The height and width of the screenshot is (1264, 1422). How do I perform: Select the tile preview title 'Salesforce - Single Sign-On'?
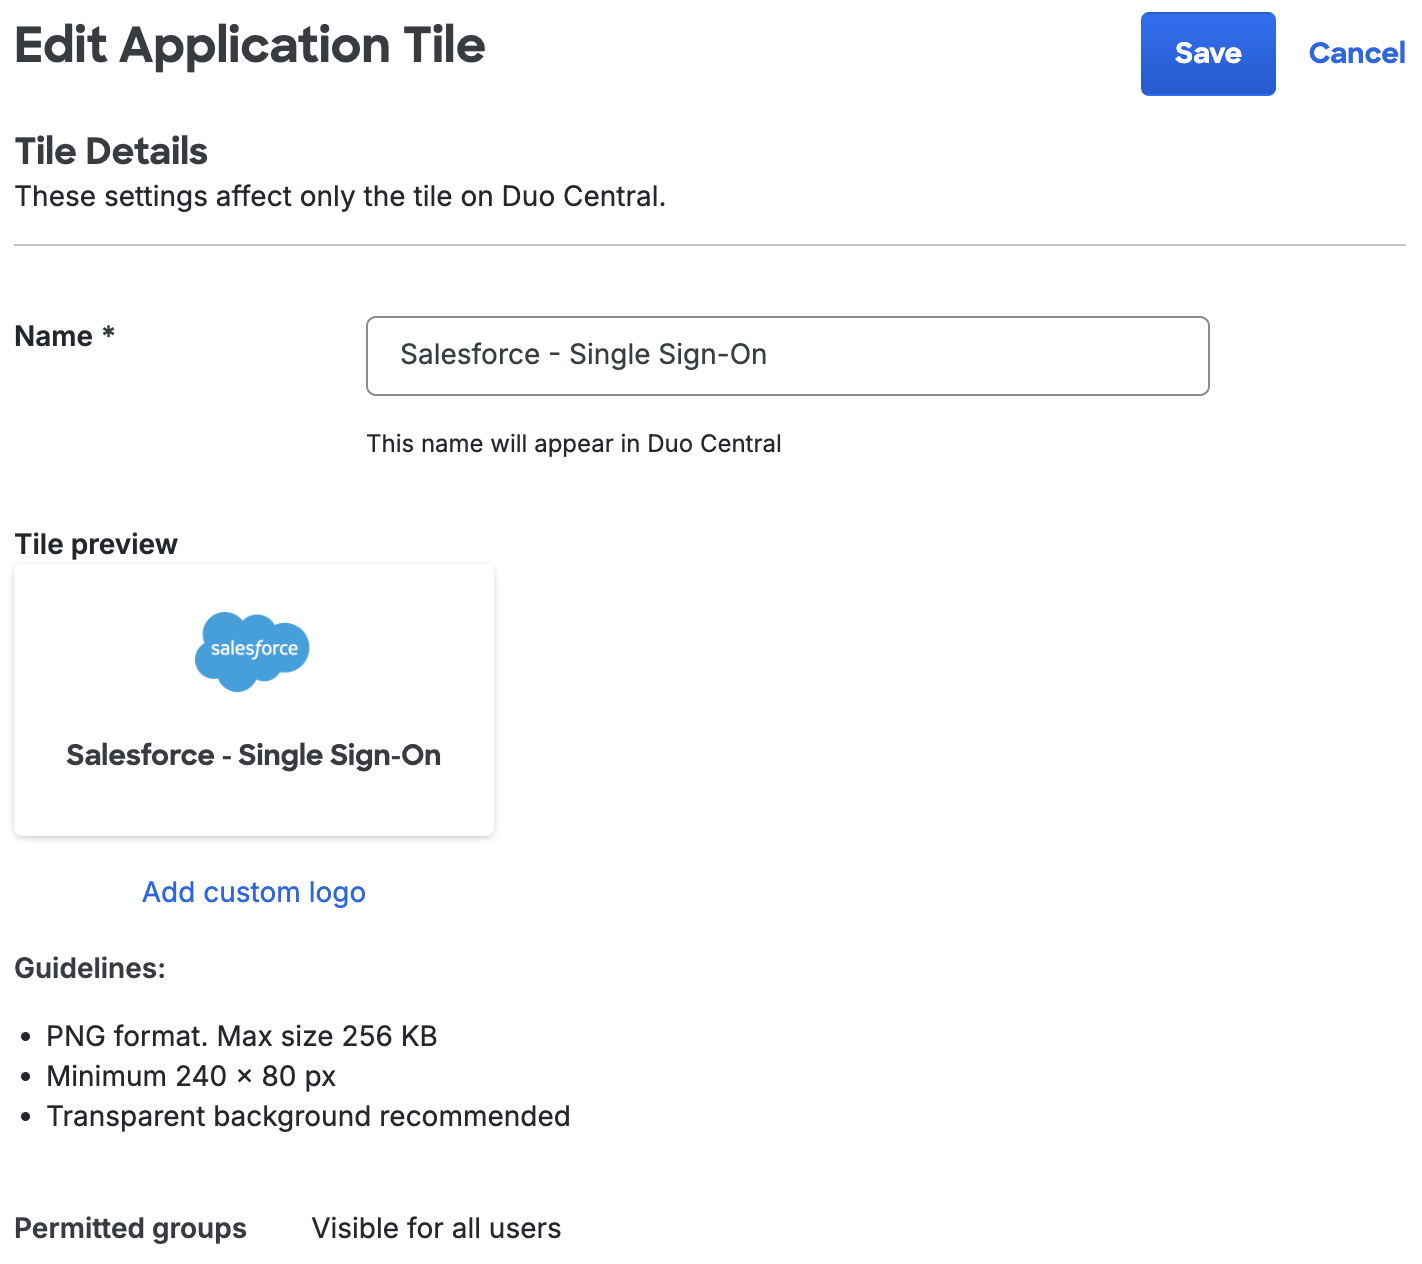tap(254, 755)
